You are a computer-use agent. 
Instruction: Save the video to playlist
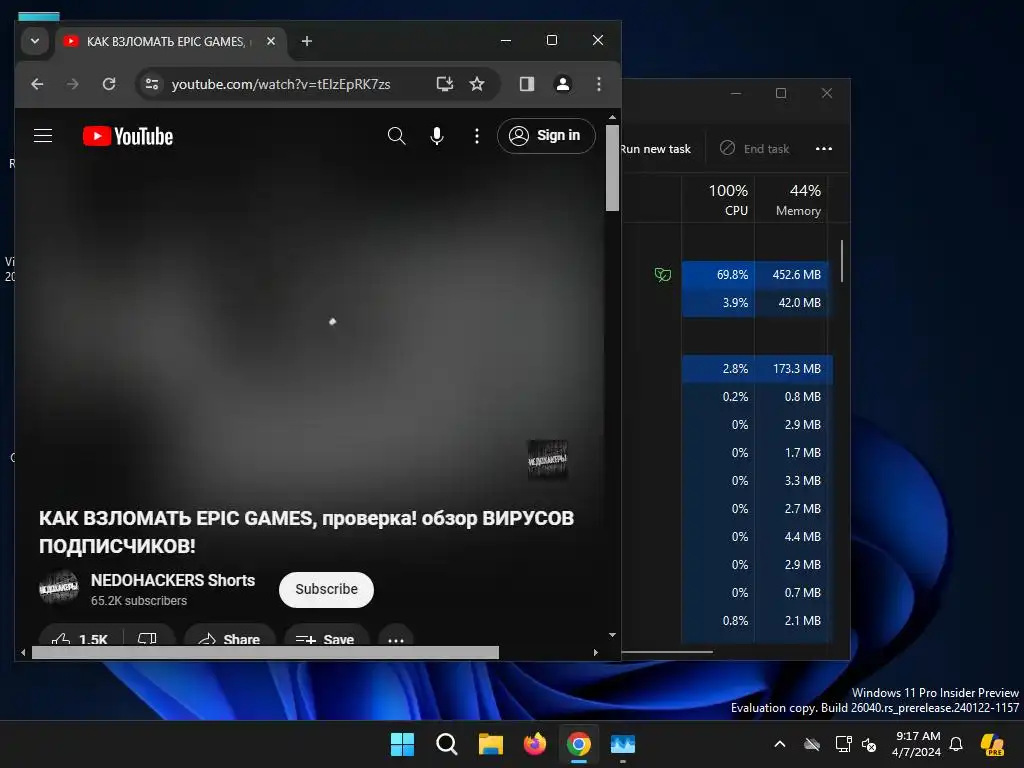click(325, 637)
